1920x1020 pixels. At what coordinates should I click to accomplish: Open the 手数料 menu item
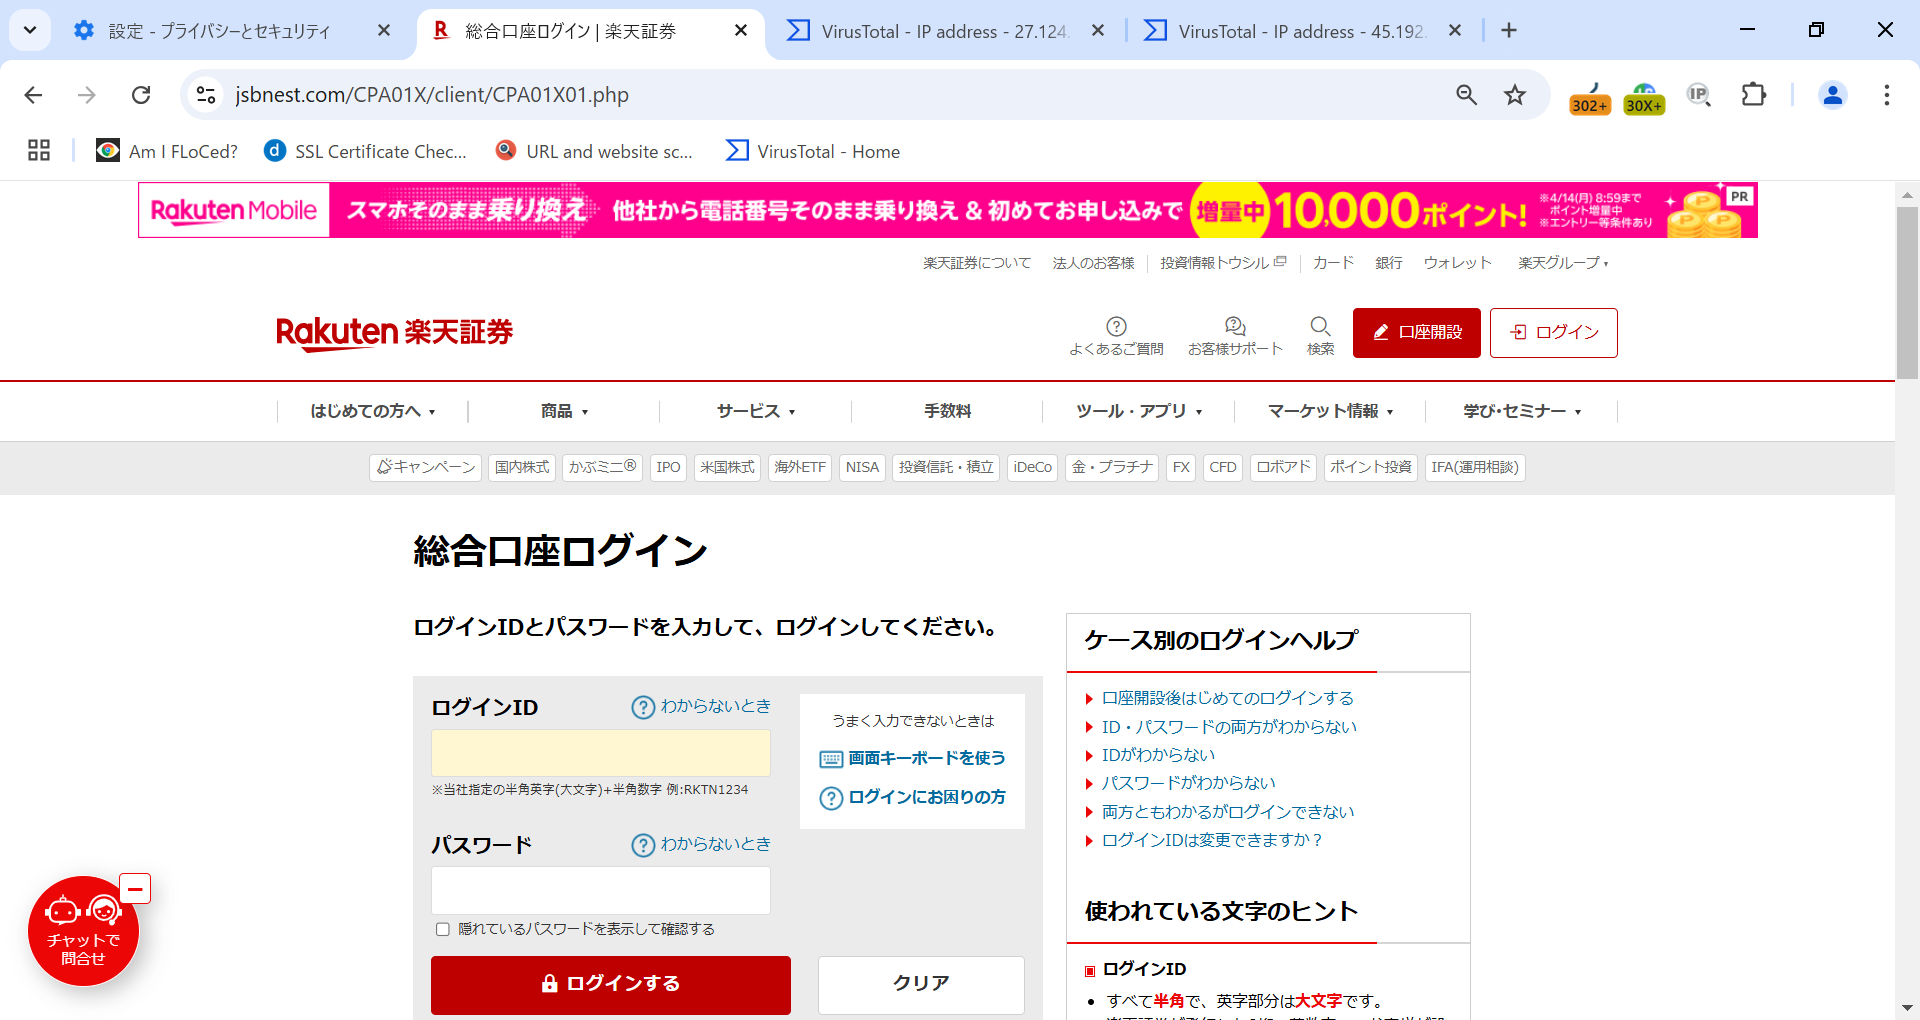(x=947, y=411)
